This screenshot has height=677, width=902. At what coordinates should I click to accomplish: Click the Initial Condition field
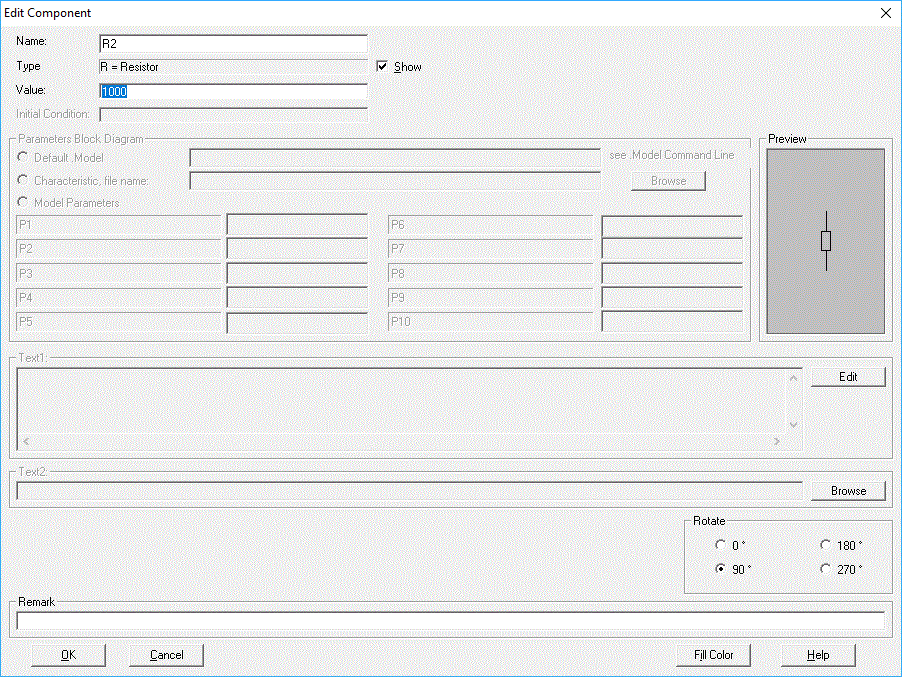233,114
